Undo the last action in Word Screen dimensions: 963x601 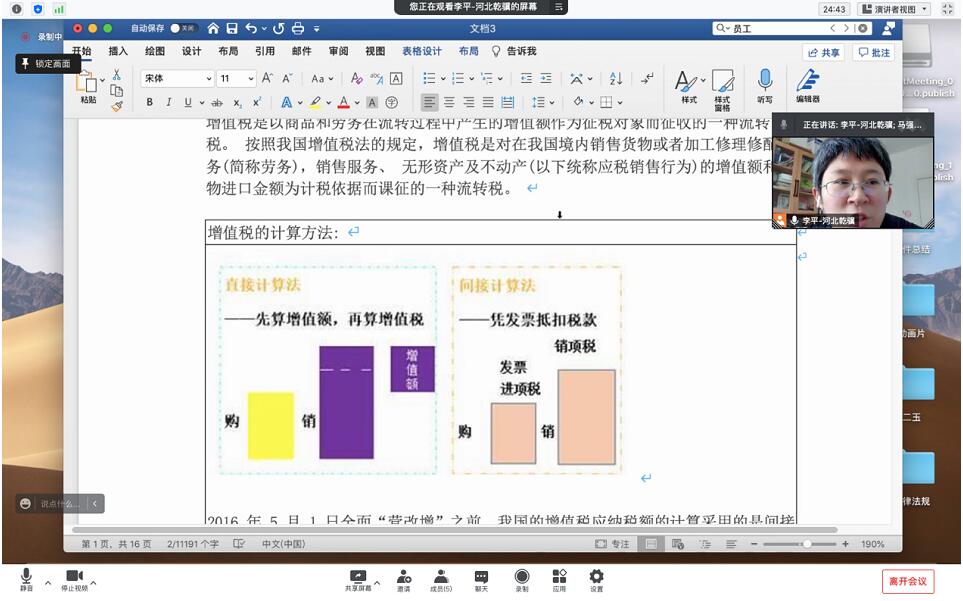[x=251, y=28]
